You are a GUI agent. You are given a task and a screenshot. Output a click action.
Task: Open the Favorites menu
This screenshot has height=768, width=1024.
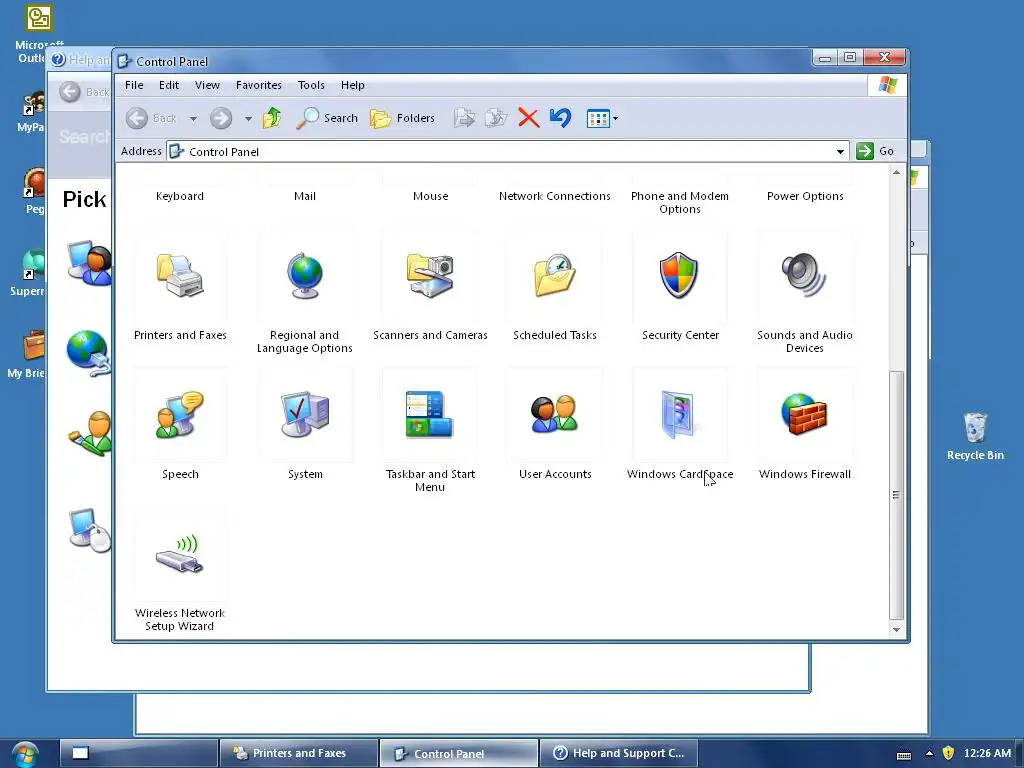259,85
